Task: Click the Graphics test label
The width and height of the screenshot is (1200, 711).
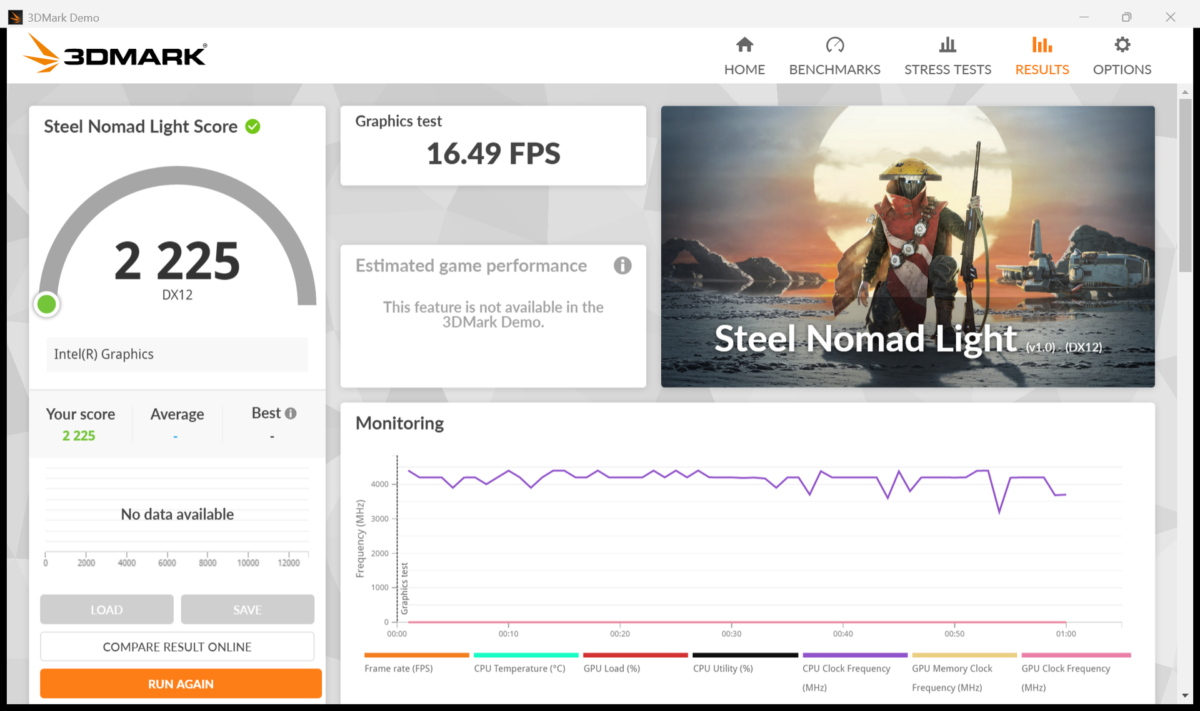Action: click(x=399, y=121)
